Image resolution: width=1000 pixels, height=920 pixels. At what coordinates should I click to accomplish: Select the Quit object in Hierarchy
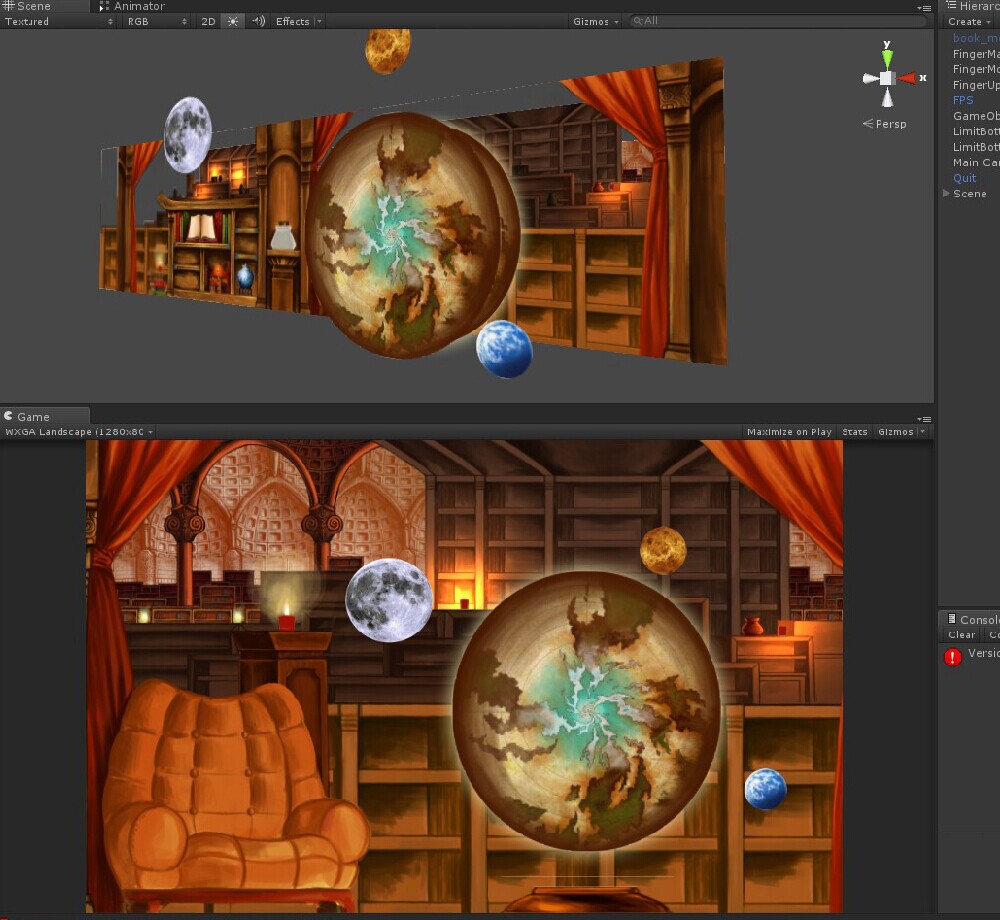pos(964,179)
